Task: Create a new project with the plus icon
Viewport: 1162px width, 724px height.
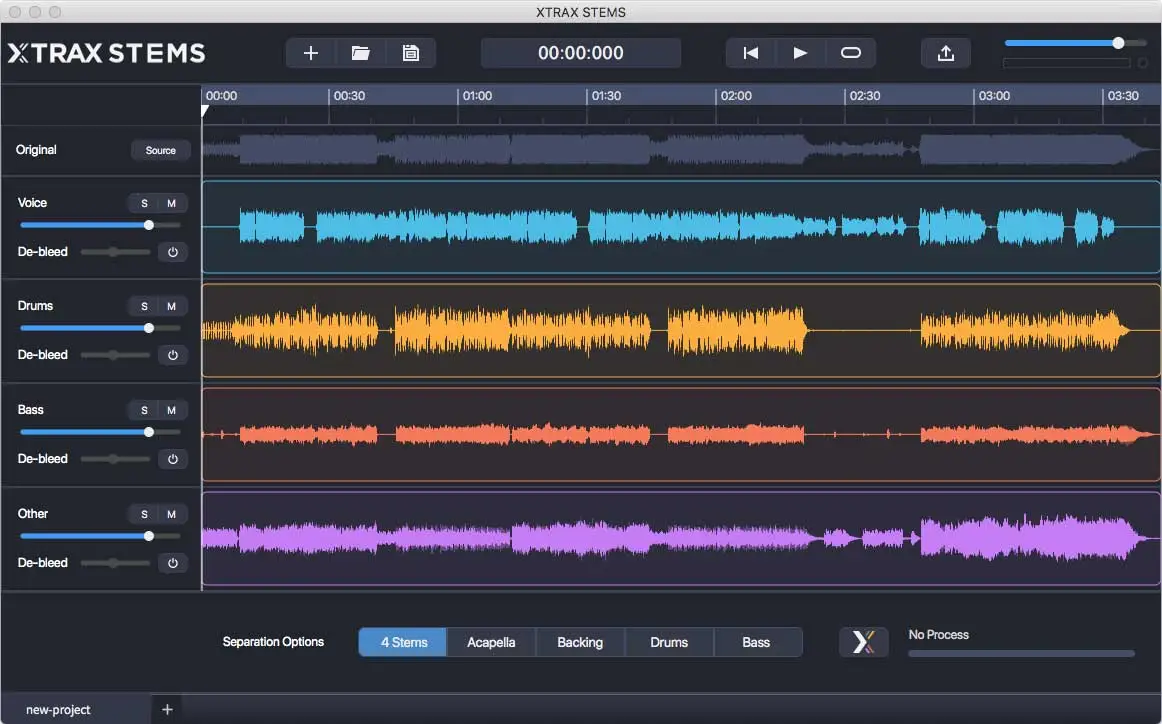Action: coord(310,52)
